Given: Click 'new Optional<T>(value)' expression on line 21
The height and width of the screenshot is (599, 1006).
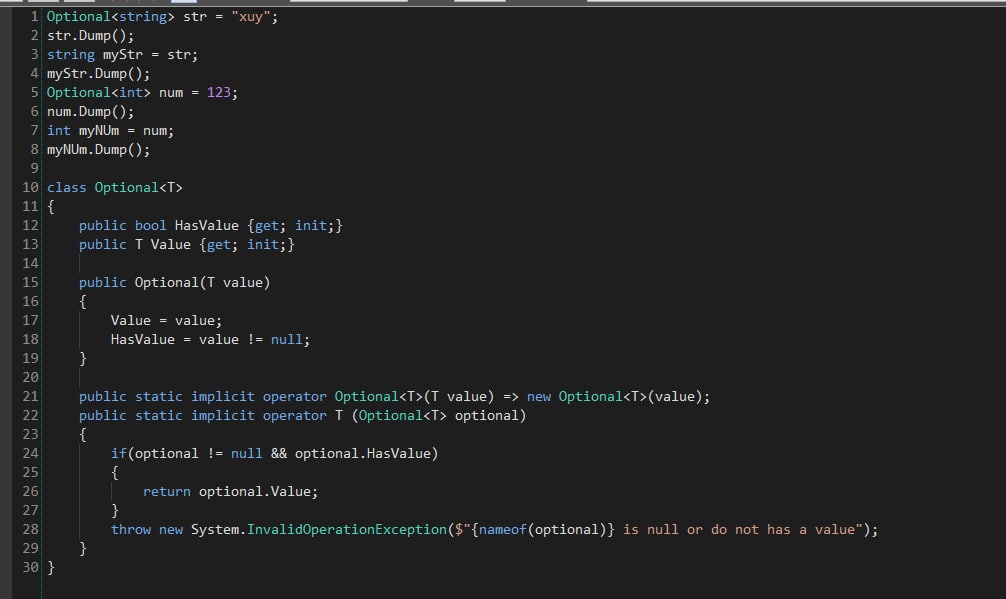Looking at the screenshot, I should tap(615, 396).
